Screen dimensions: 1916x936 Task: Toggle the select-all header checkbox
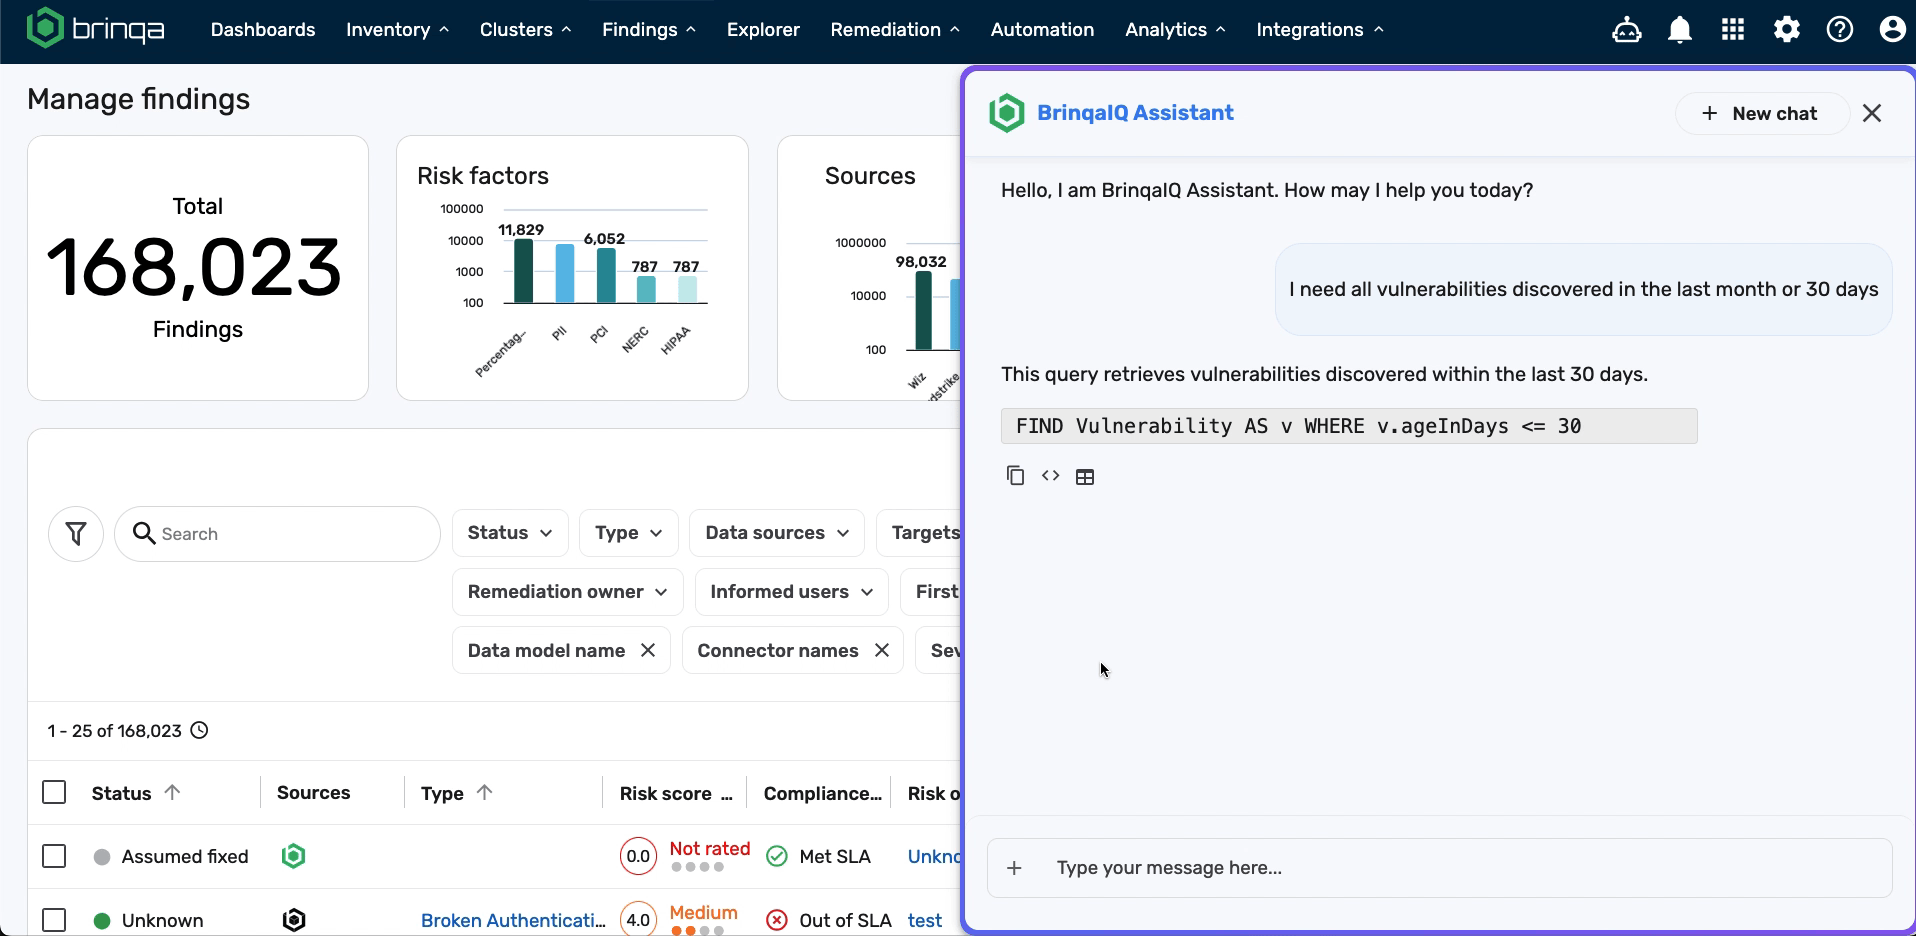(x=54, y=792)
